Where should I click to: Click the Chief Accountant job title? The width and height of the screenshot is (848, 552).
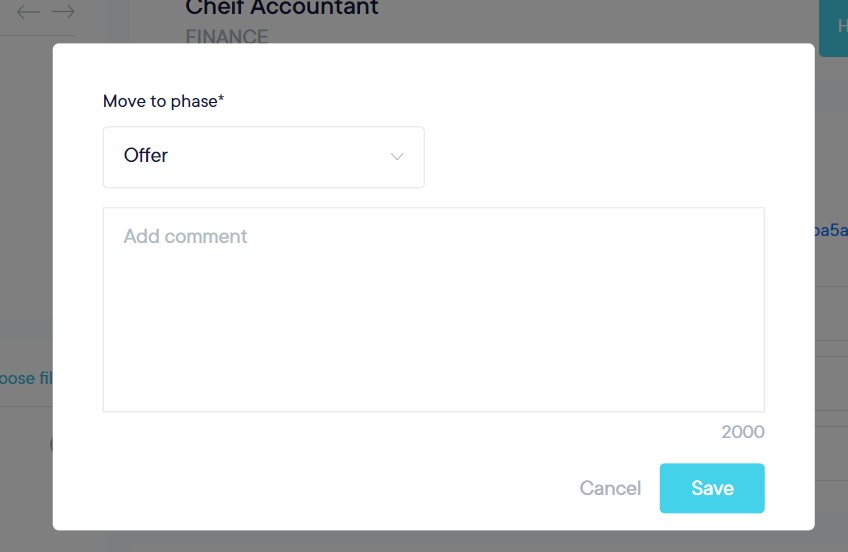[x=282, y=8]
